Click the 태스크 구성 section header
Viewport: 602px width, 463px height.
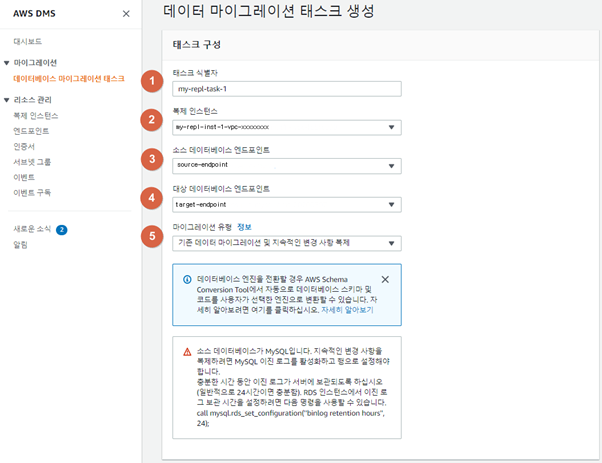[197, 45]
